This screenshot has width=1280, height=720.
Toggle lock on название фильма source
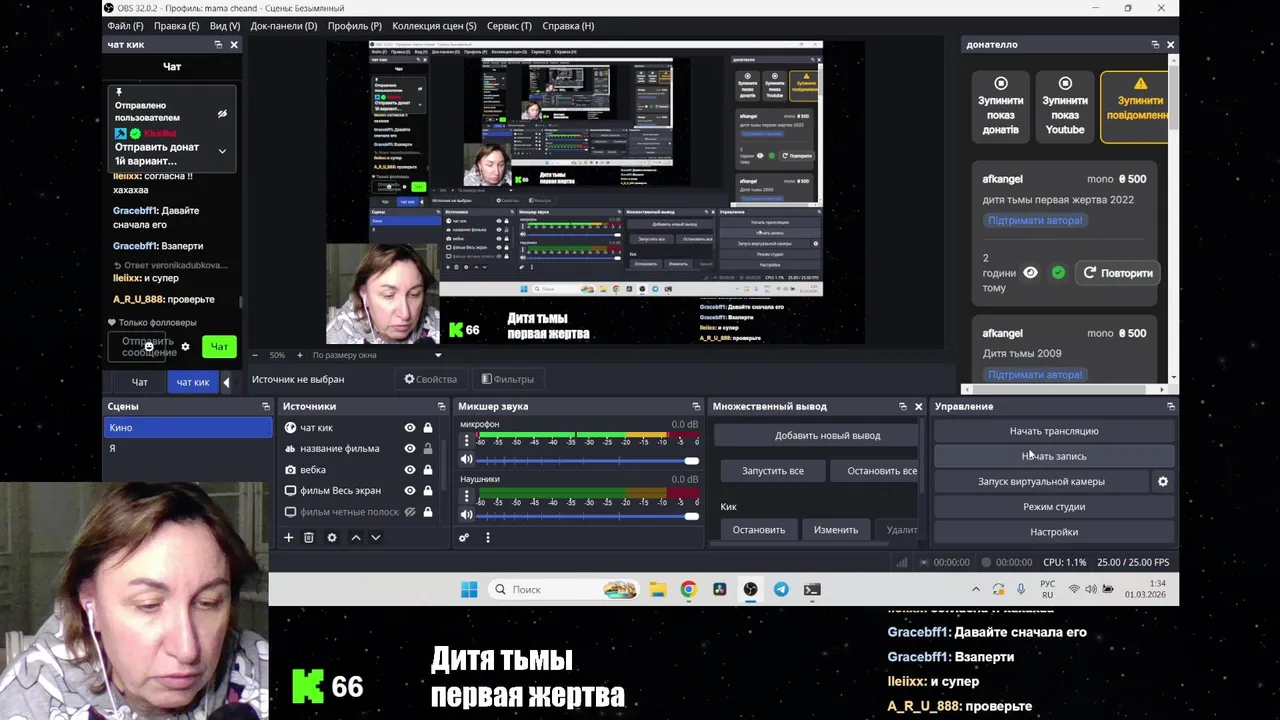[x=428, y=448]
